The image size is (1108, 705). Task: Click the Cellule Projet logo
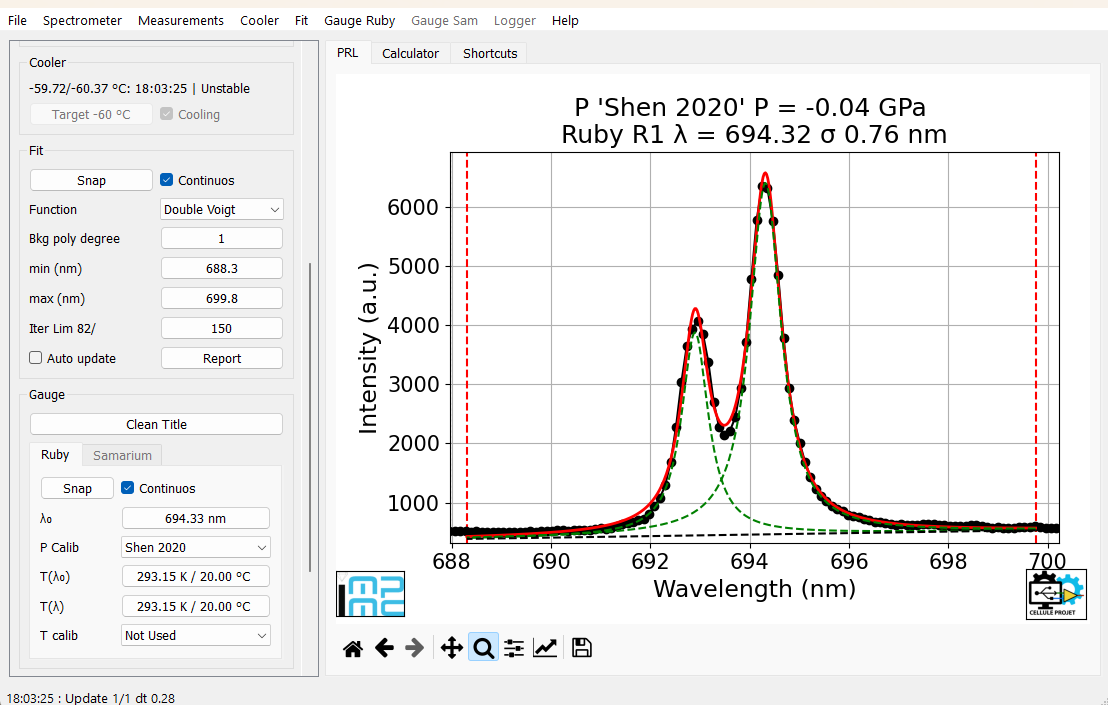(1056, 595)
